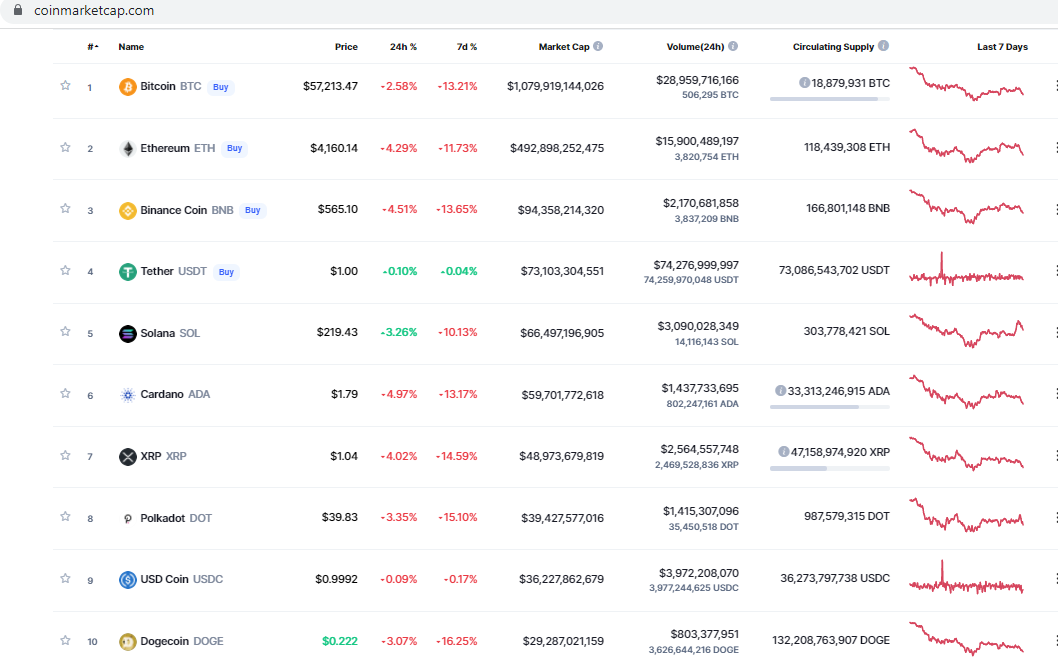The height and width of the screenshot is (670, 1058).
Task: Click info icon beside Bitcoin circulating supply
Action: coord(804,82)
